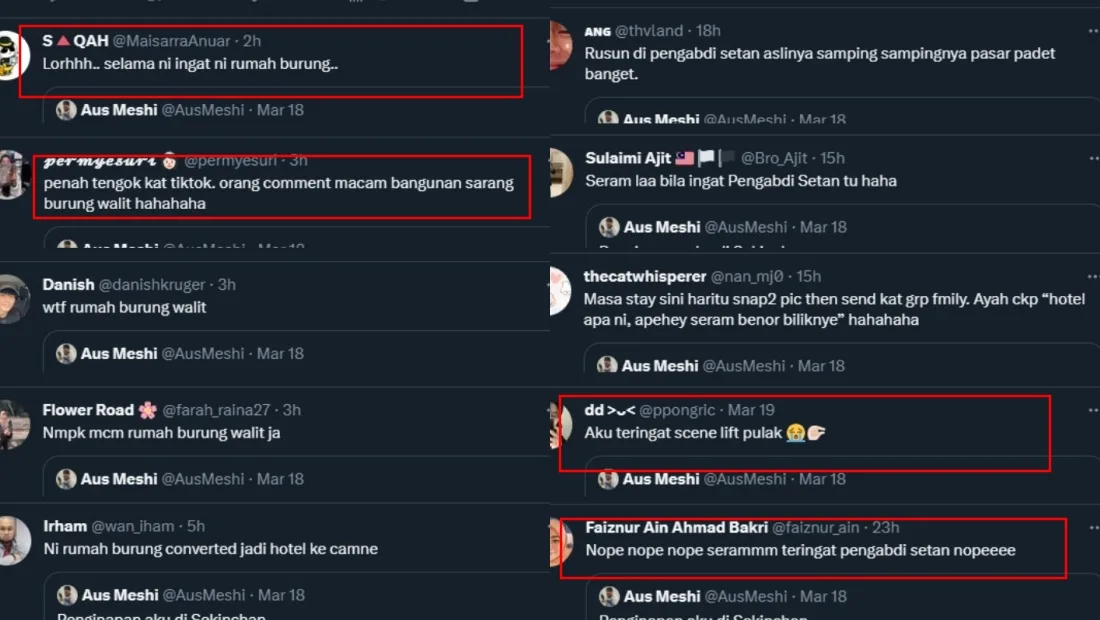Open thecatwhisperer's profile avatar
Screen dimensions: 1100x620
click(x=561, y=292)
